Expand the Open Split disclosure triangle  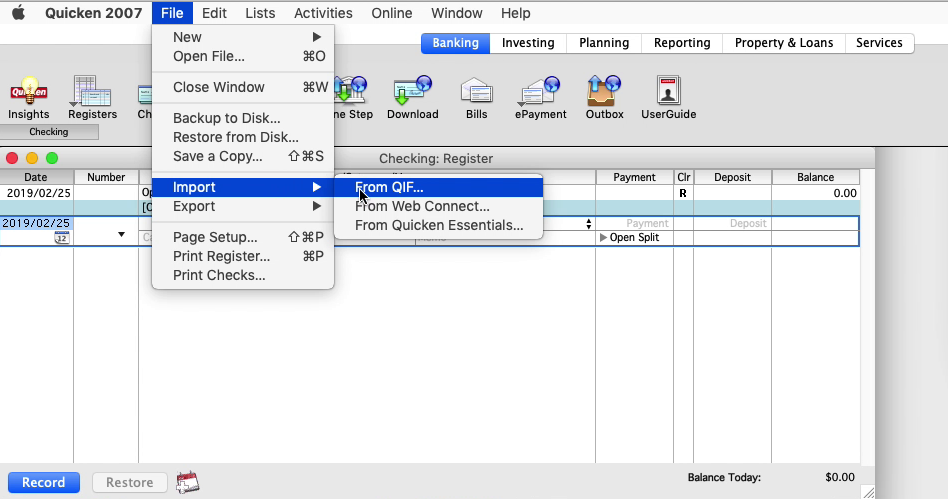603,238
